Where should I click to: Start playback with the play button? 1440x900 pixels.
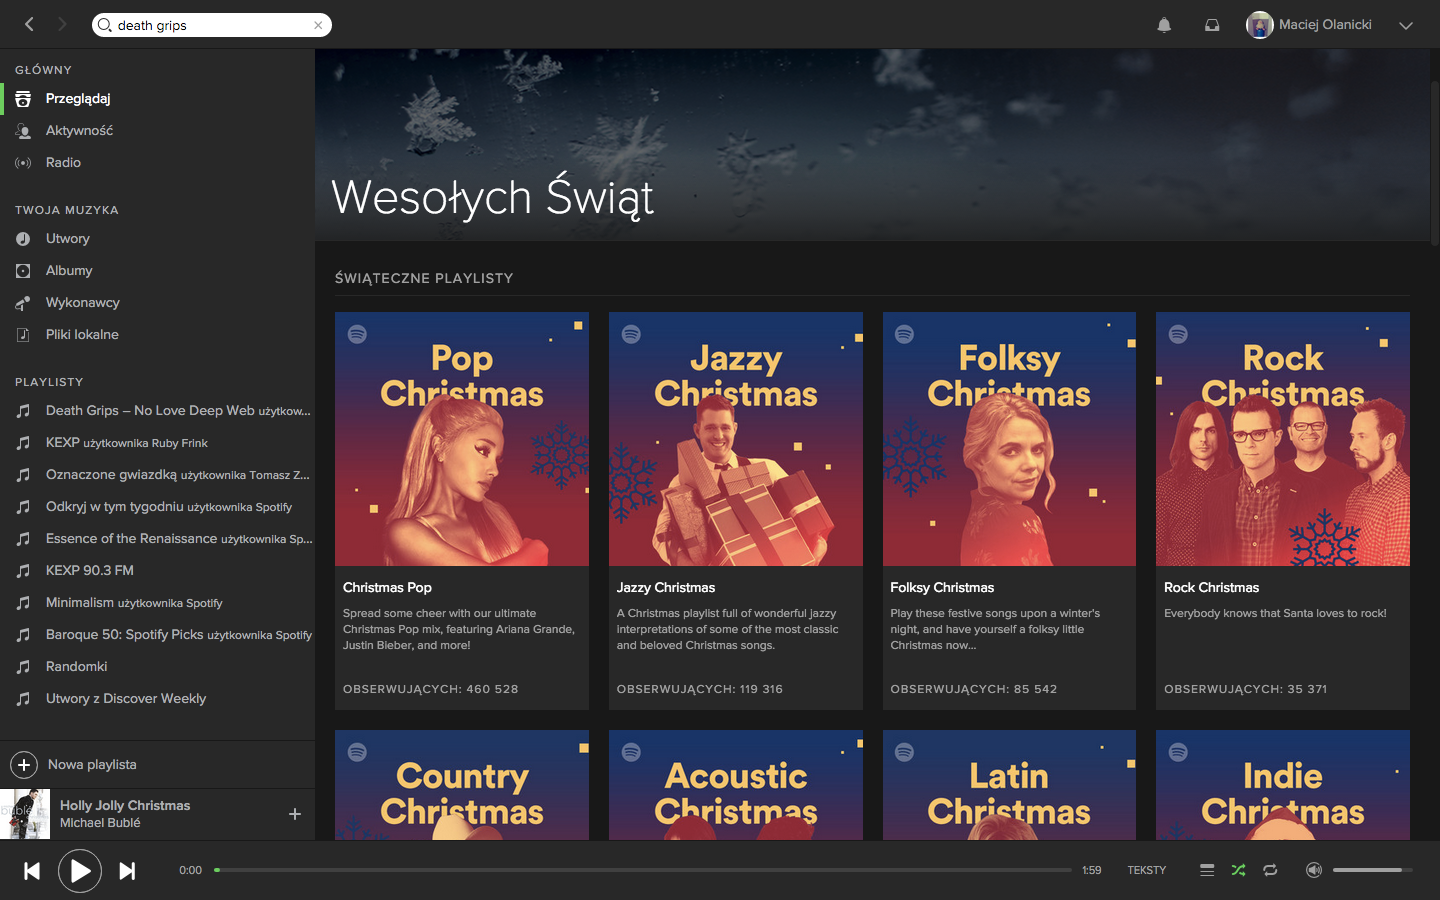point(80,871)
